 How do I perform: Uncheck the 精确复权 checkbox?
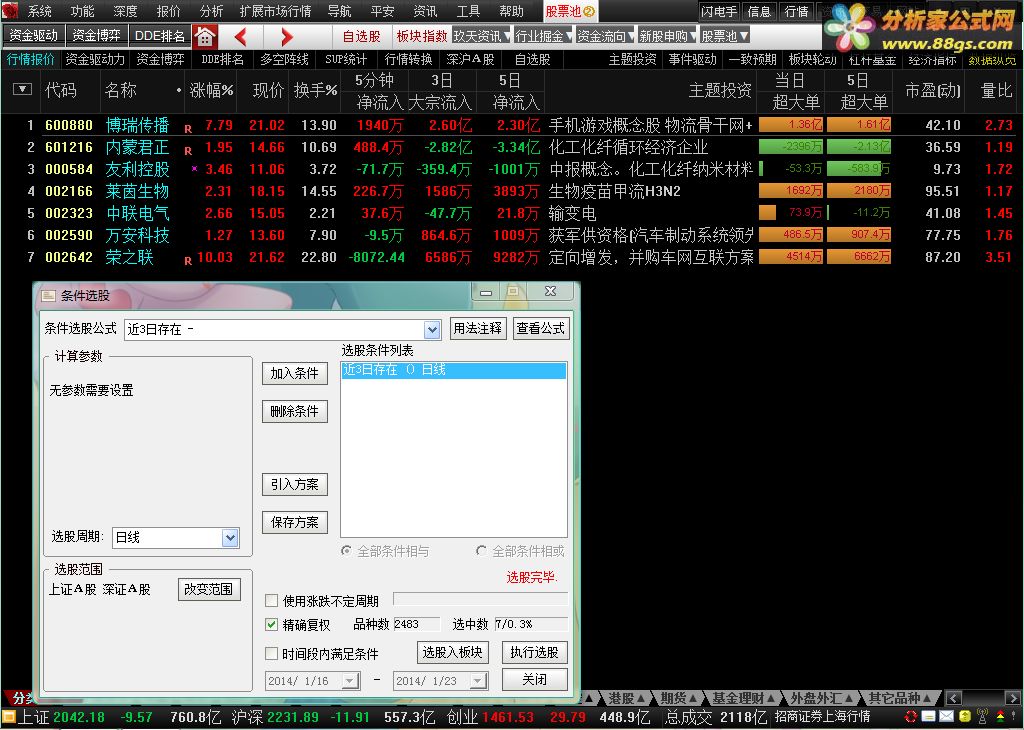tap(272, 625)
